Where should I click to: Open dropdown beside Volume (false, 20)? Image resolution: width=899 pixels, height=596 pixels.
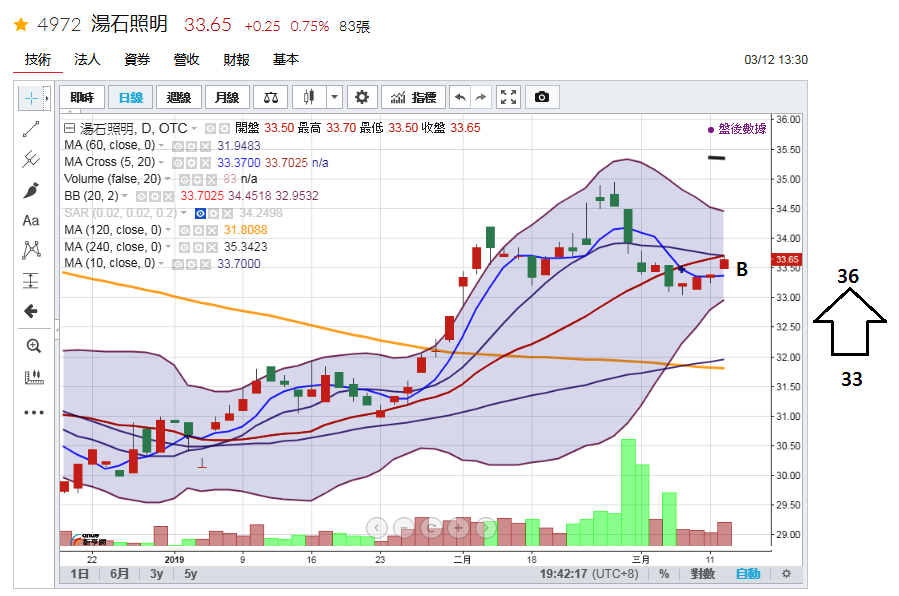168,179
